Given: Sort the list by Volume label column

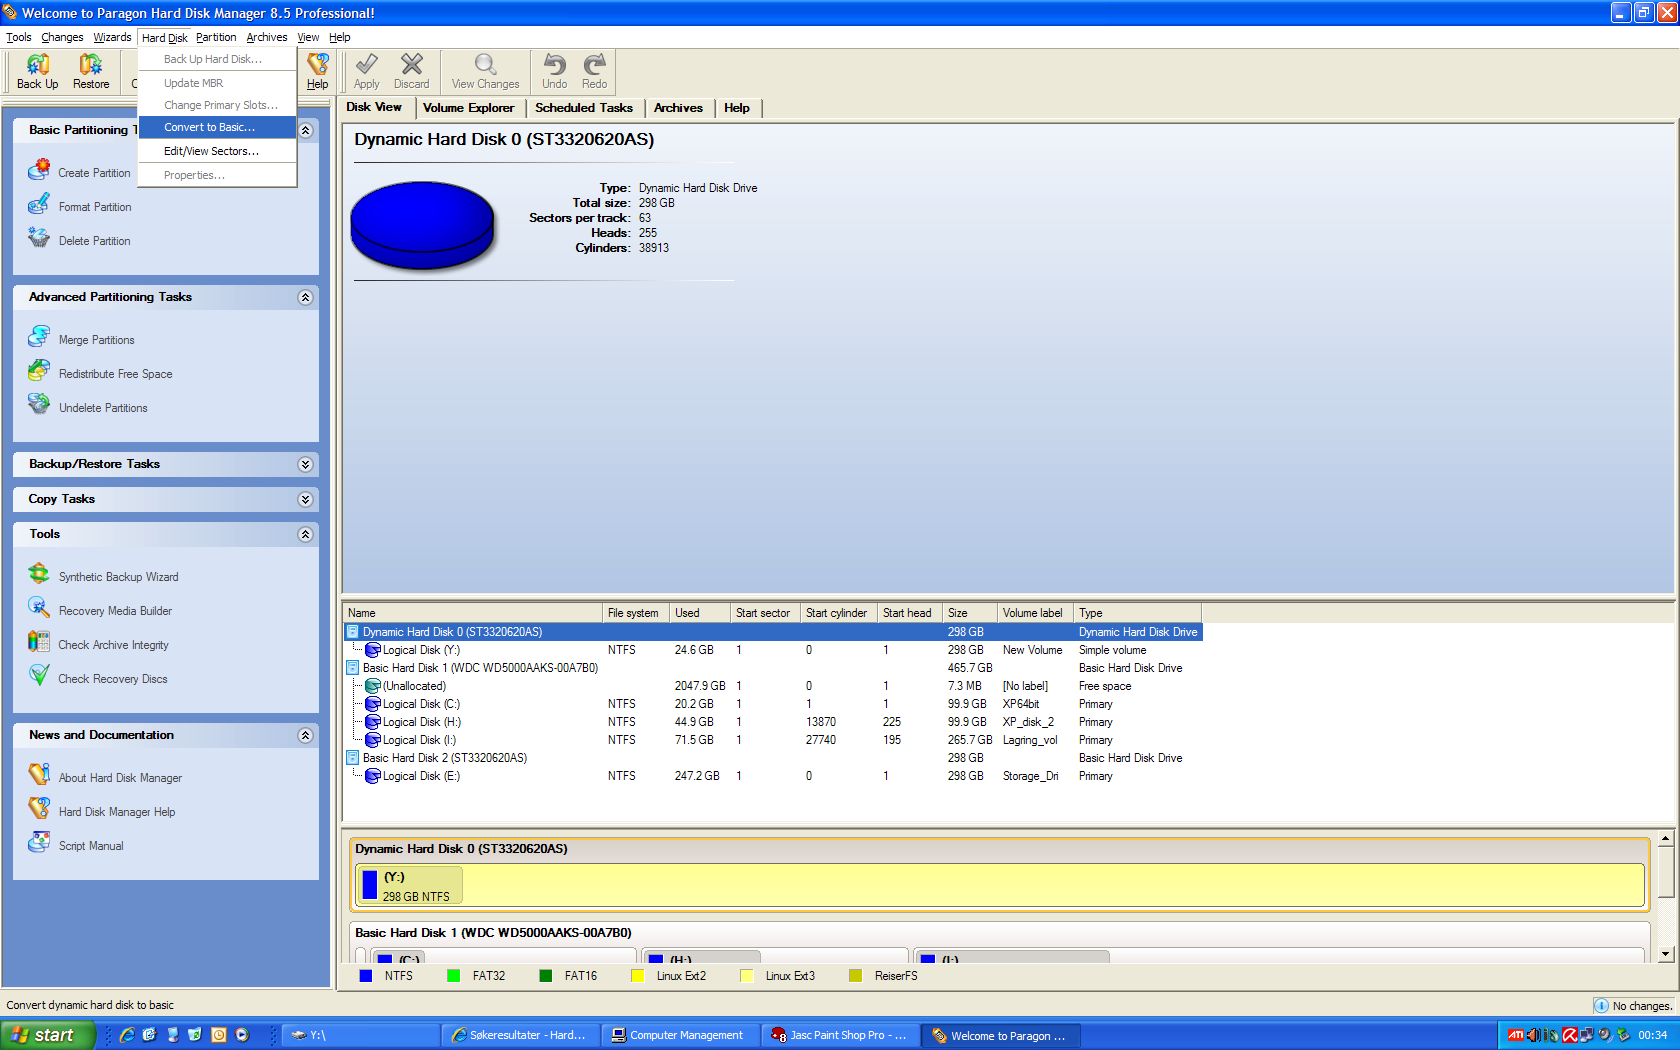Looking at the screenshot, I should tap(1035, 613).
